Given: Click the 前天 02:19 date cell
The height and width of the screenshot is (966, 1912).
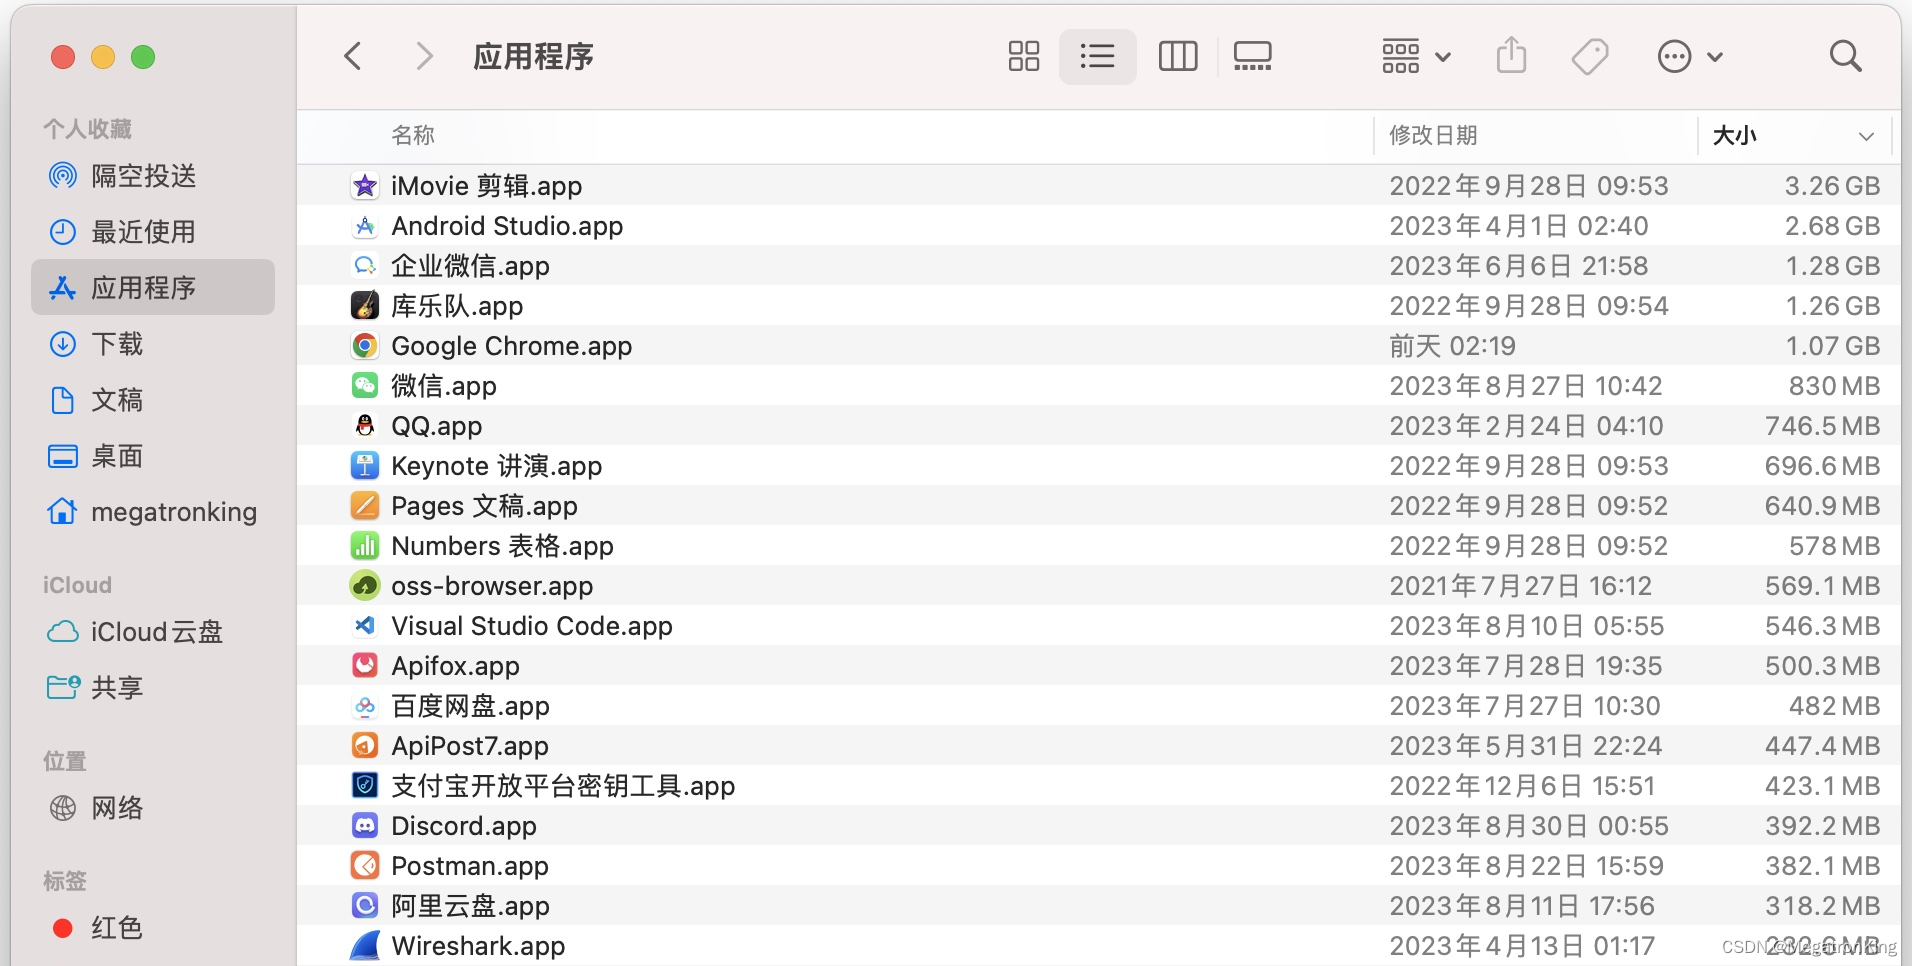Looking at the screenshot, I should point(1452,346).
